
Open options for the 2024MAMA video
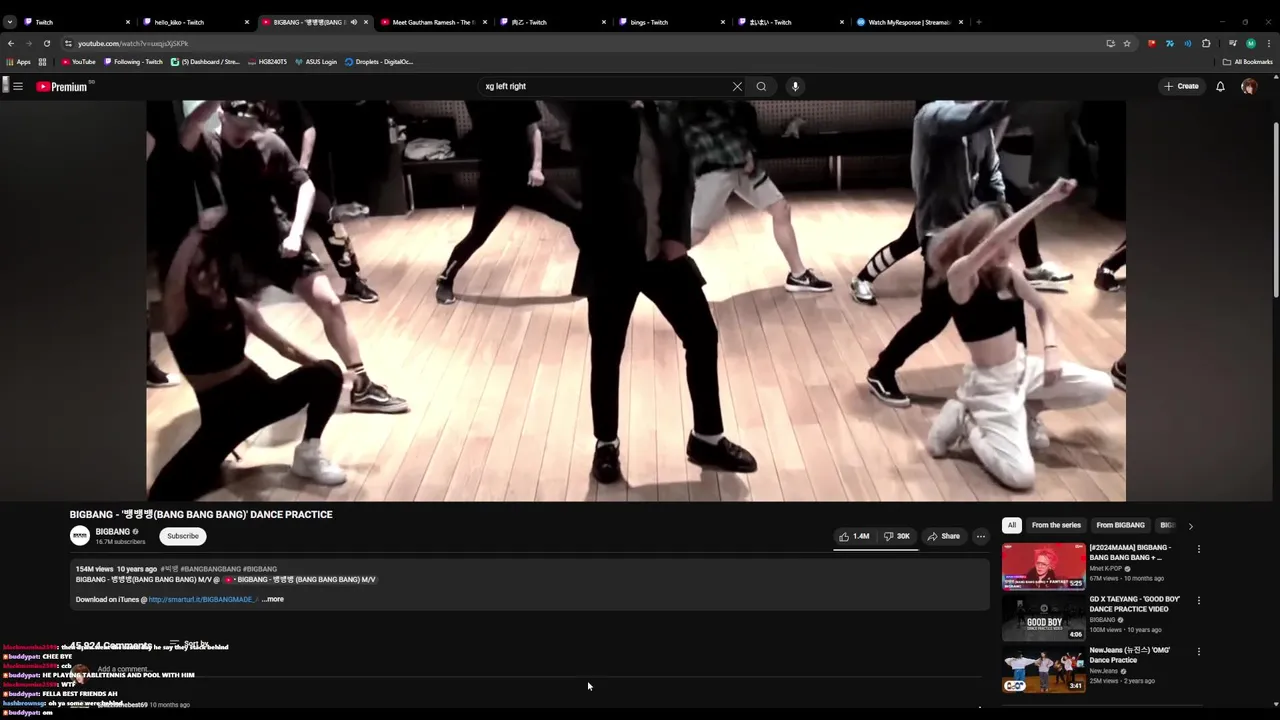coord(1198,549)
